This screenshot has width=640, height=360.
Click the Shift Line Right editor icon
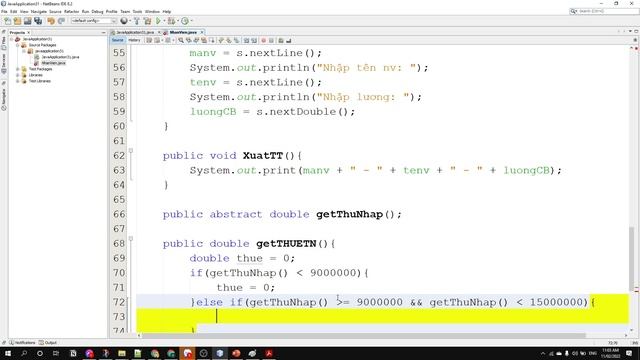(254, 40)
